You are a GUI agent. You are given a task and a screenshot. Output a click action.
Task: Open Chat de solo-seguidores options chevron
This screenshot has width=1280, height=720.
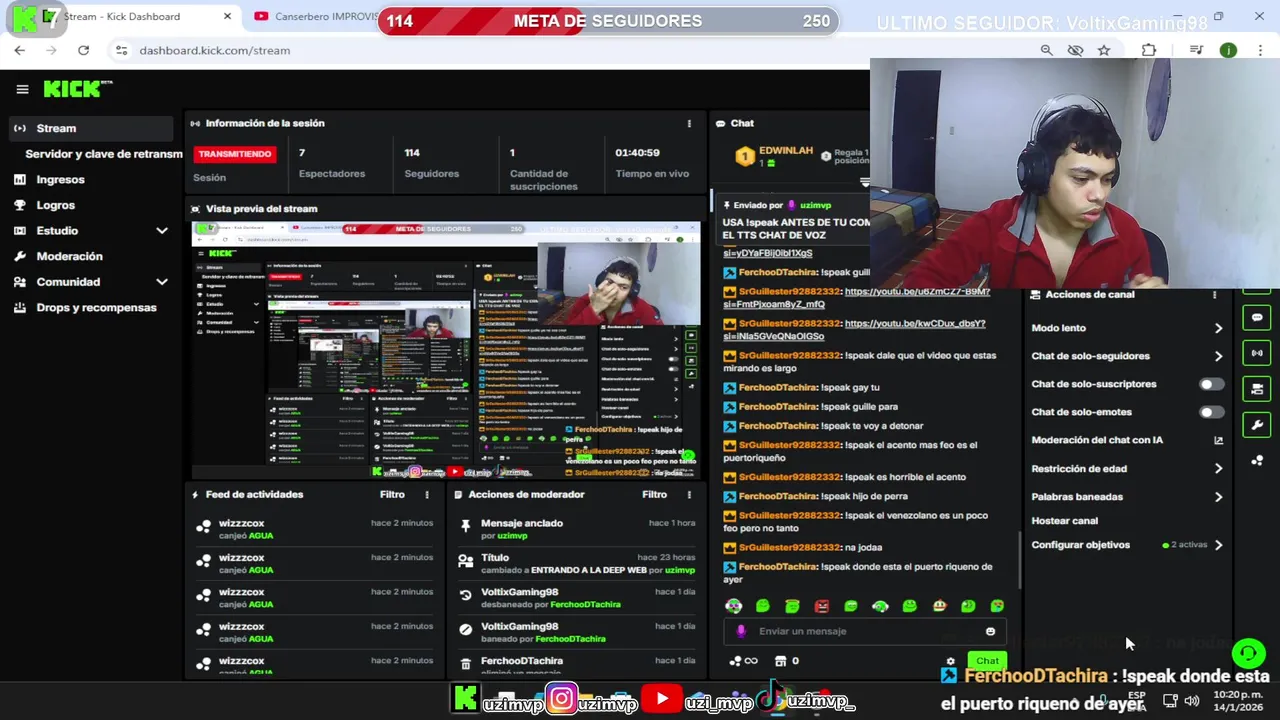tap(1218, 356)
